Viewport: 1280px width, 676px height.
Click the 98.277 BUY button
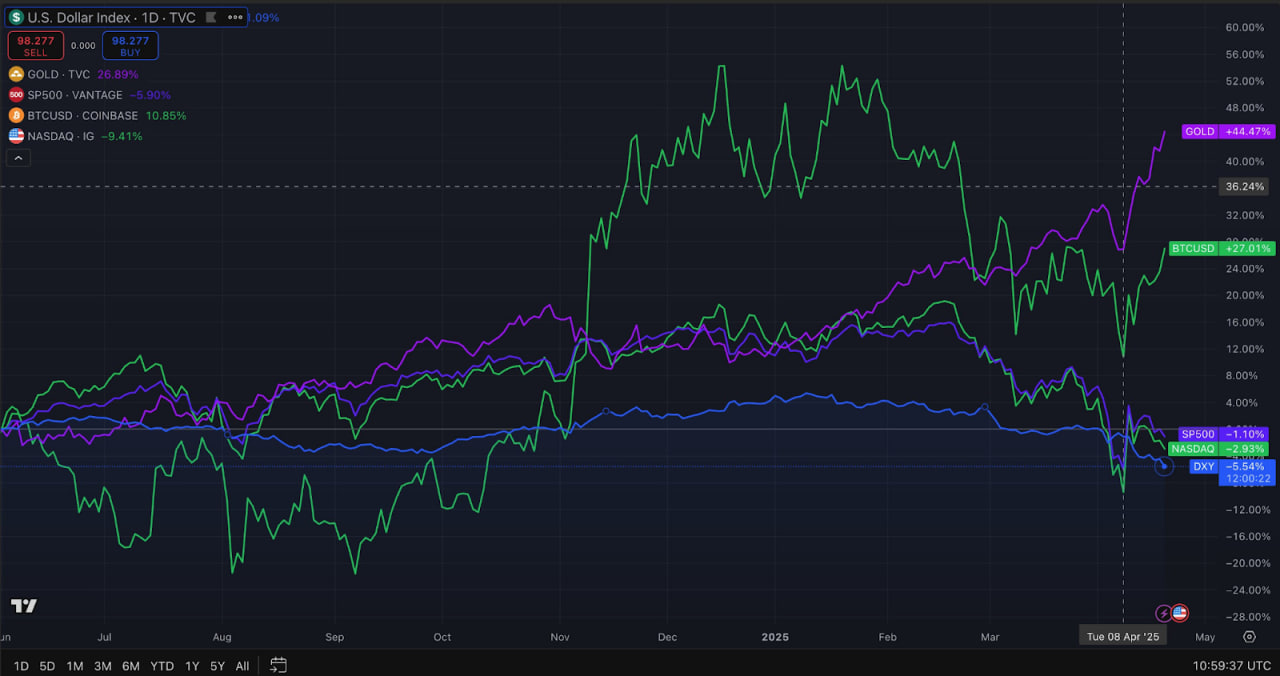click(129, 45)
